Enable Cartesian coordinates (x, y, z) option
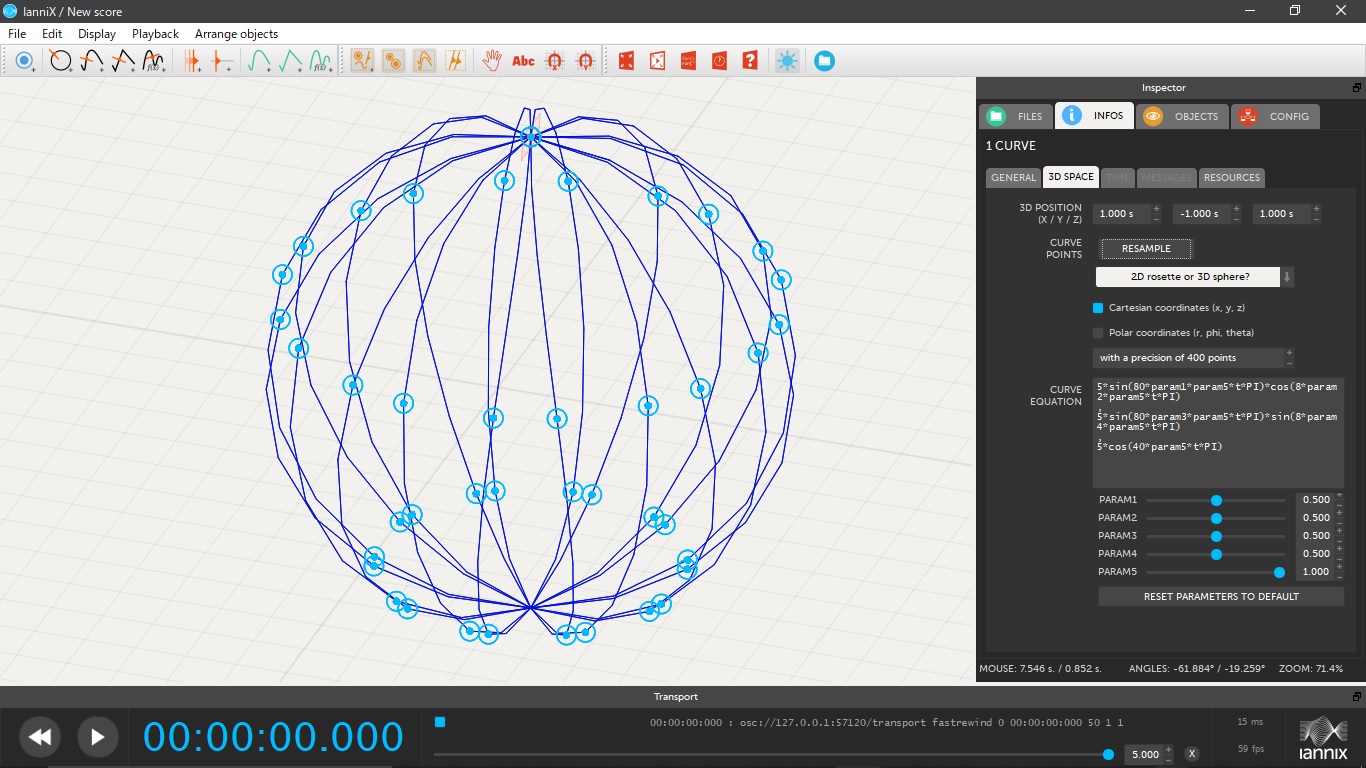Screen dimensions: 1366x768 click(1098, 308)
